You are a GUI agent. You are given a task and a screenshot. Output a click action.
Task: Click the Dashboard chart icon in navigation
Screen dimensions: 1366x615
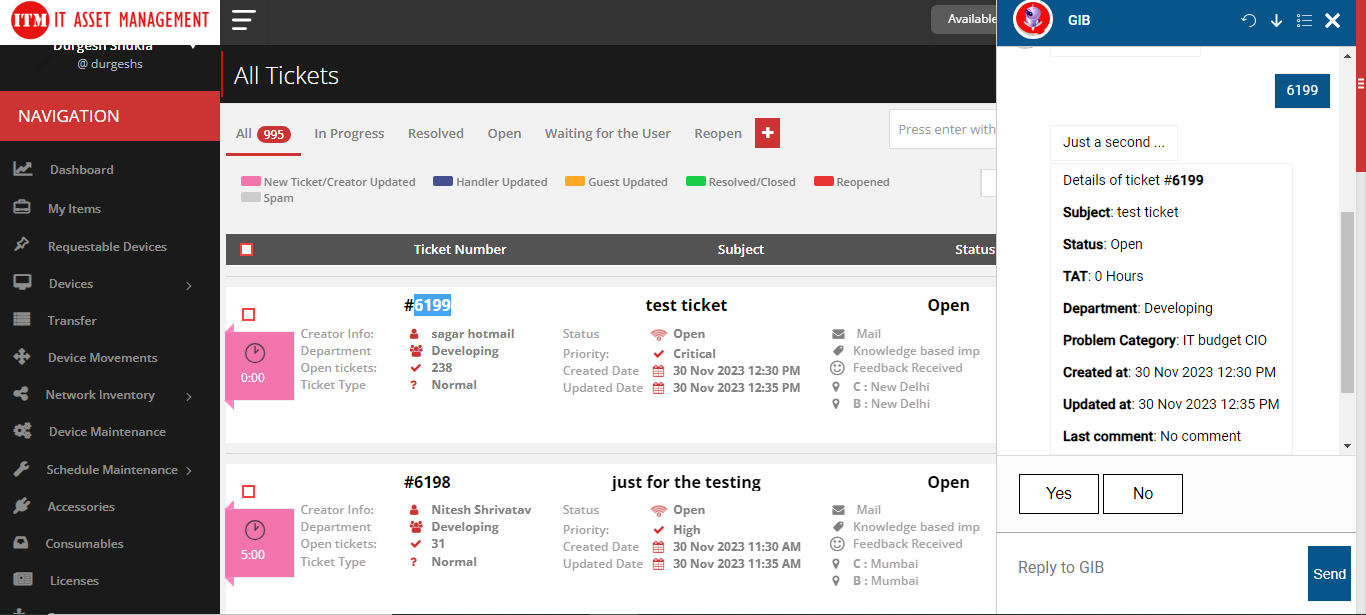click(23, 169)
